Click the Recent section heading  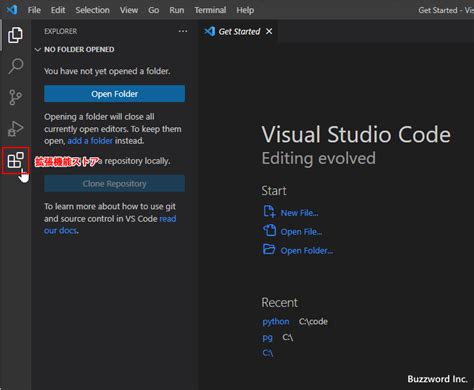click(x=279, y=303)
